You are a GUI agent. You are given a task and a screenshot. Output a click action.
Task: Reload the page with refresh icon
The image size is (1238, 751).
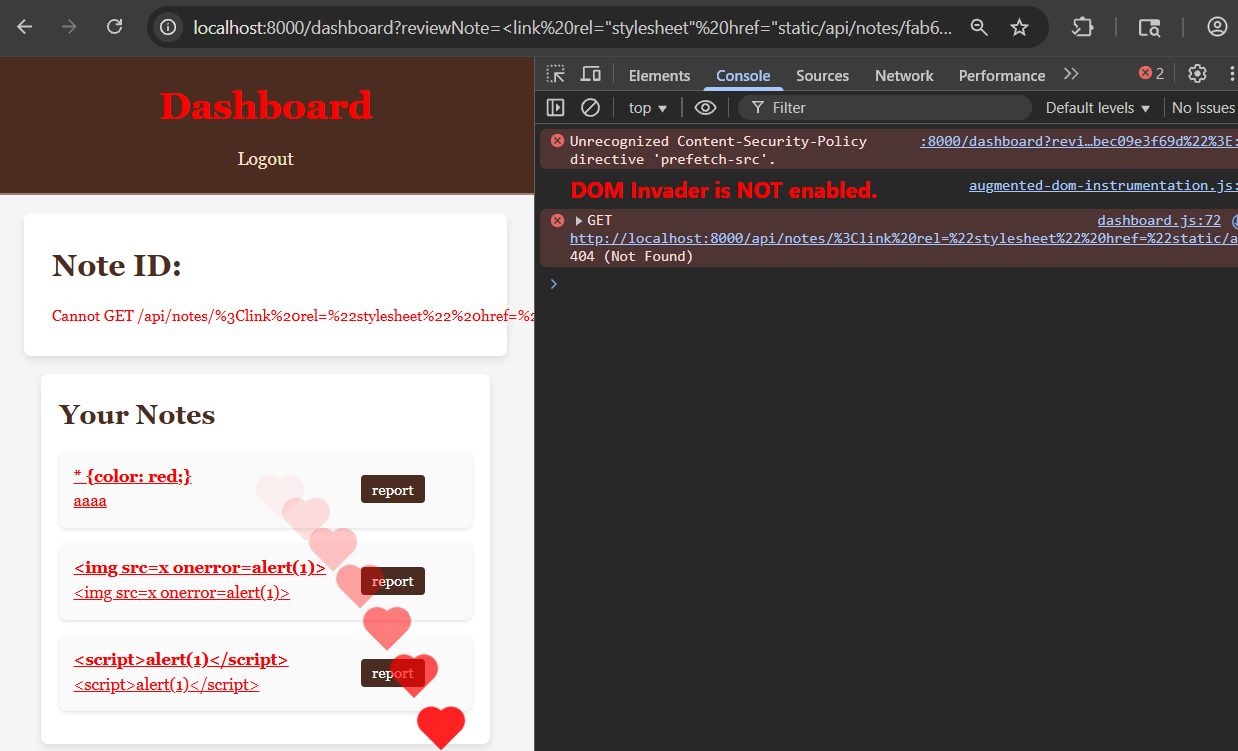[x=115, y=27]
